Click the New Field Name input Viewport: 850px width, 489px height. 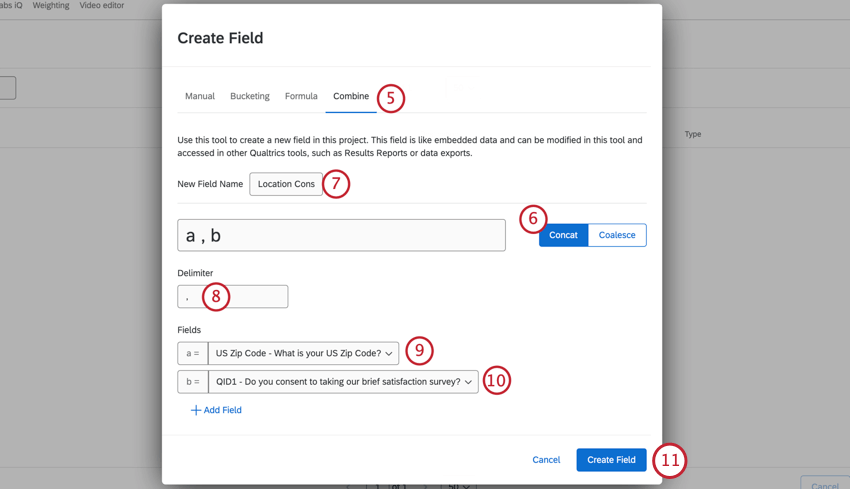[286, 184]
